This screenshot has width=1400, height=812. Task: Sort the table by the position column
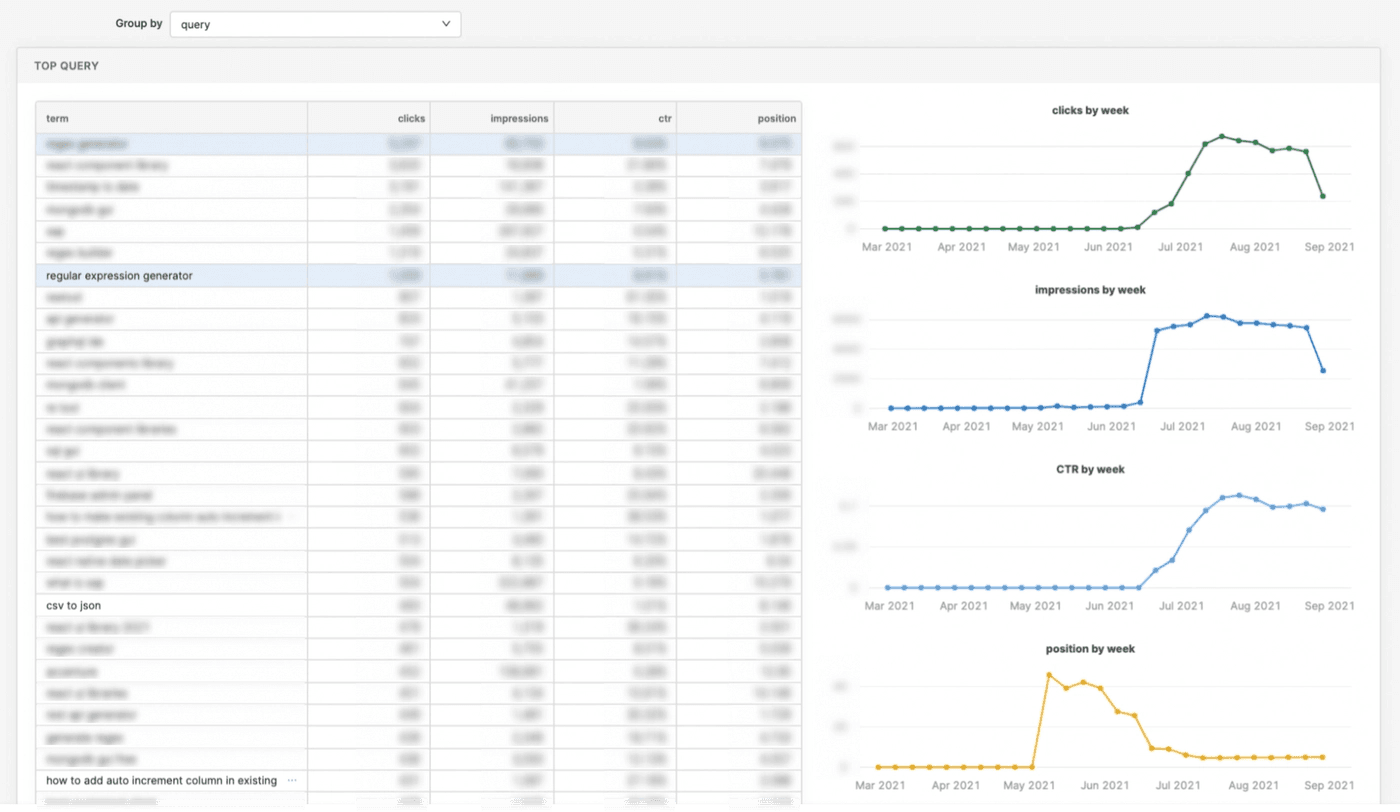[776, 117]
